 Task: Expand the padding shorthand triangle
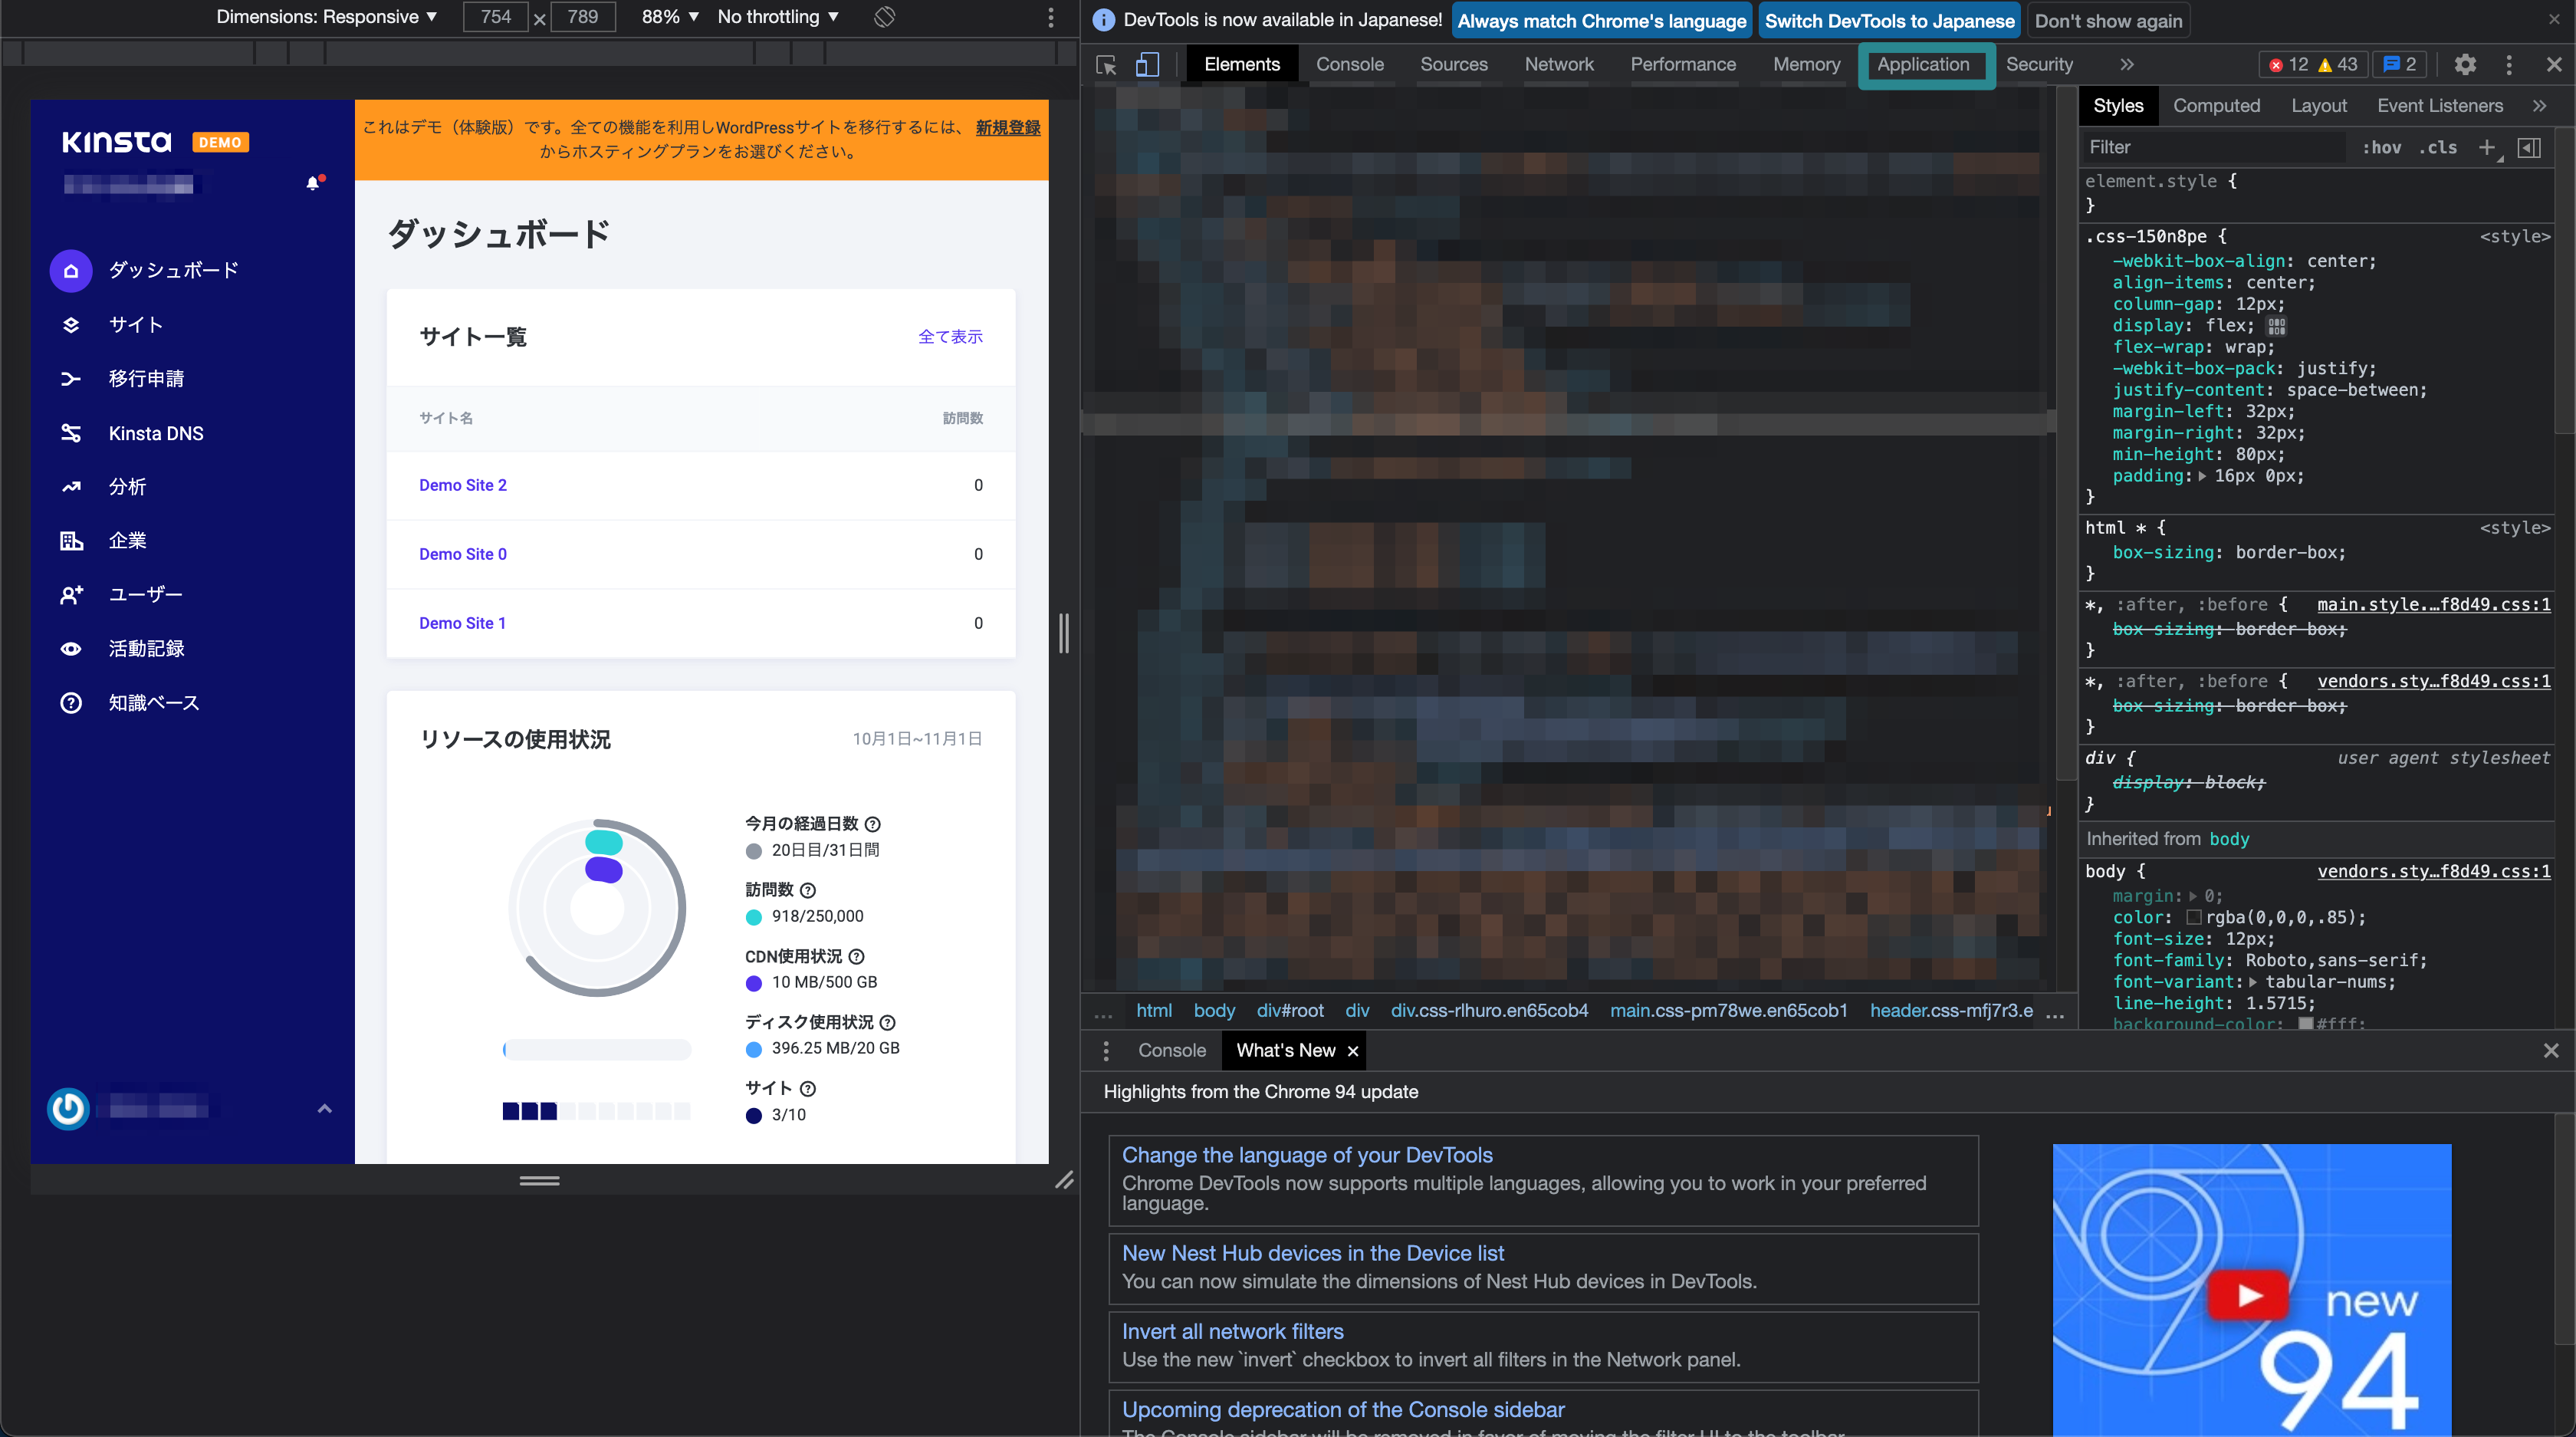click(x=2202, y=477)
